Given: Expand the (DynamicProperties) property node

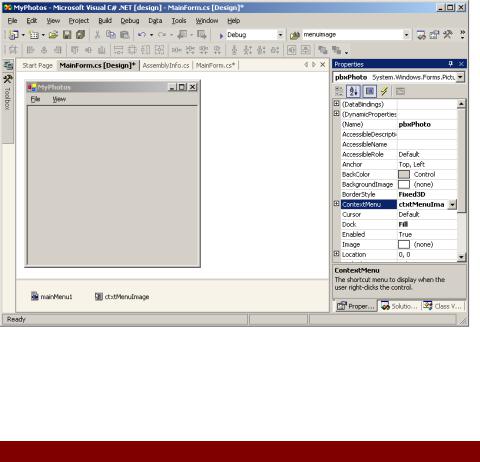Looking at the screenshot, I should pos(337,114).
